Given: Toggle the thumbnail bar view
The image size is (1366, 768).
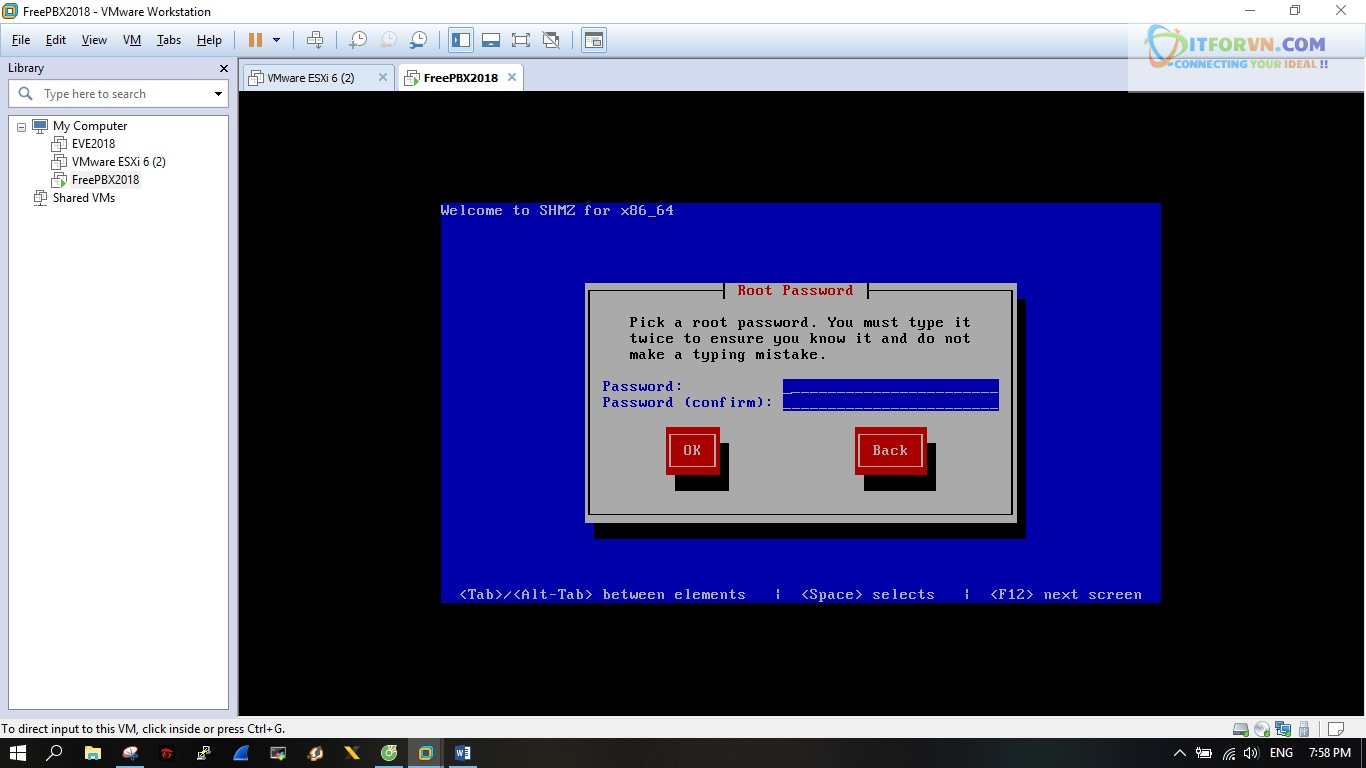Looking at the screenshot, I should [x=491, y=40].
